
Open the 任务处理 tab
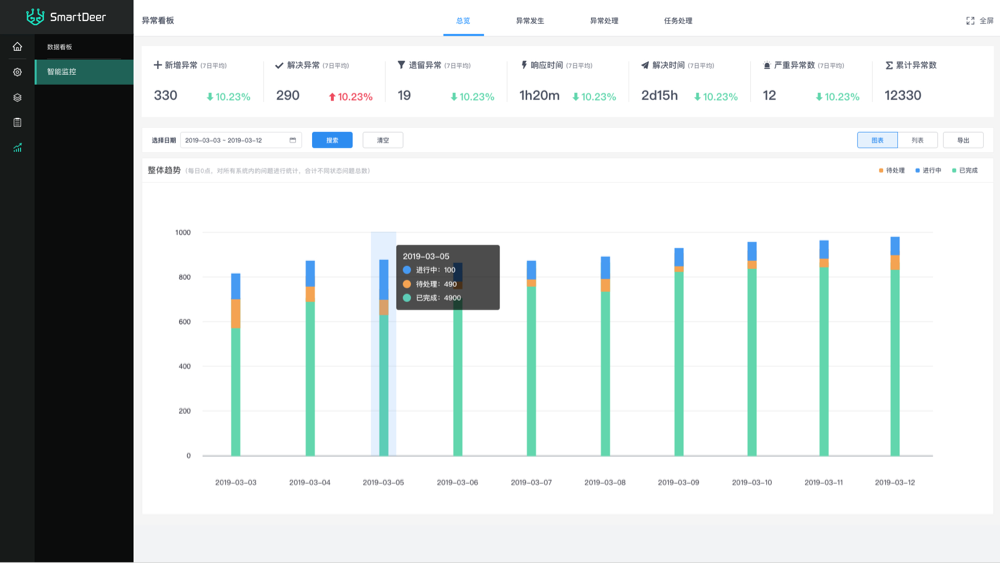(x=677, y=20)
